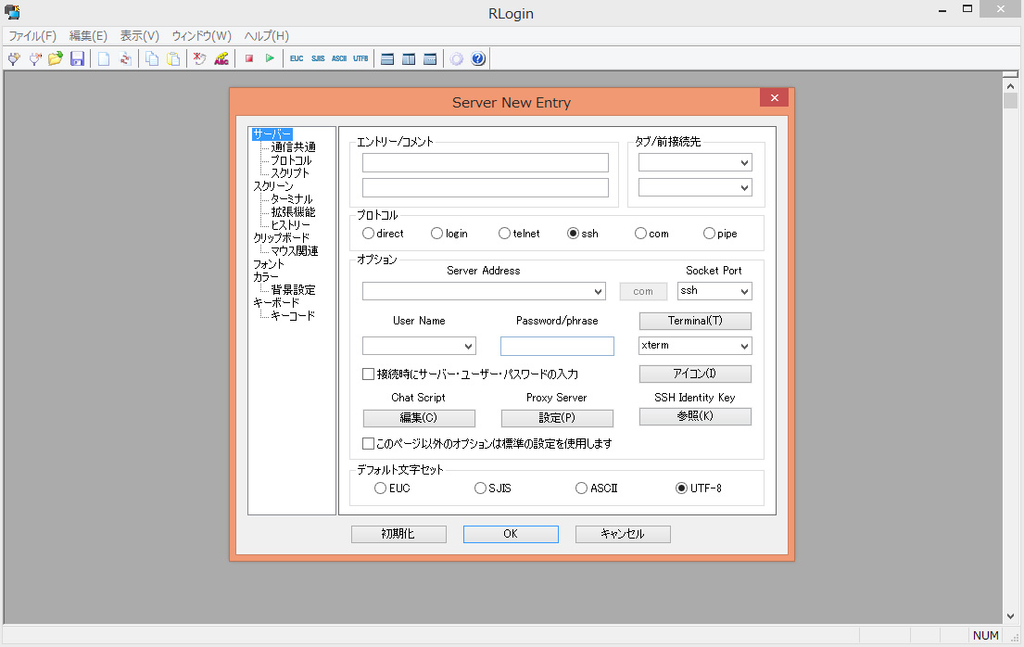Open the ファイル(F) menu
Screen dimensions: 1024x647
(33, 36)
